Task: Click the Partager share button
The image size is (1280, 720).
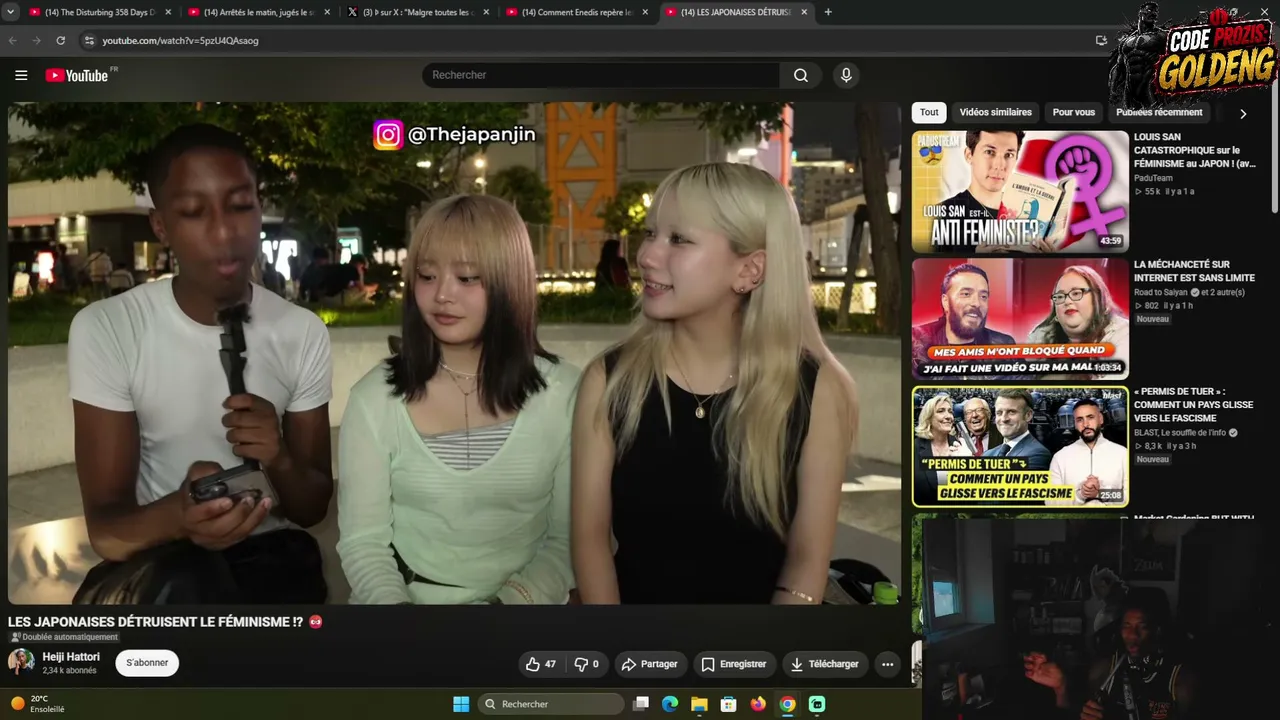Action: coord(649,664)
